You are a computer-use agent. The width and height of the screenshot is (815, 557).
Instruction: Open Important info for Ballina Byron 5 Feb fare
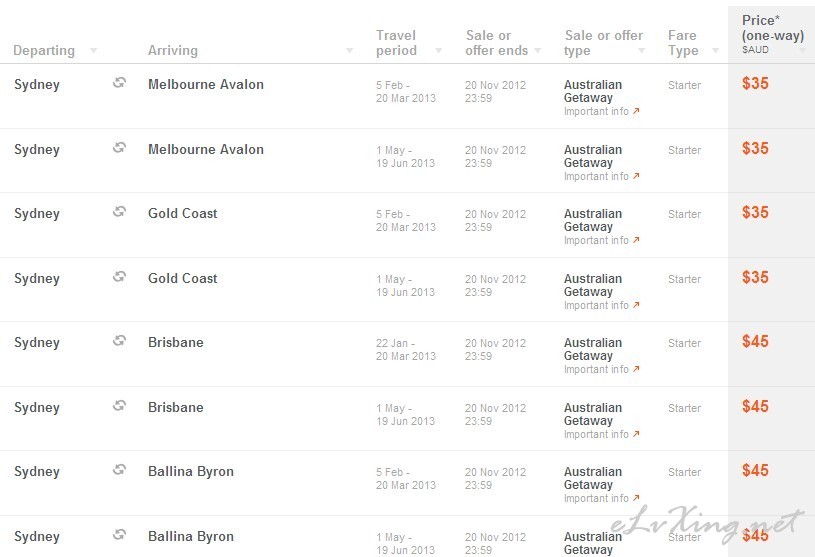click(x=601, y=498)
